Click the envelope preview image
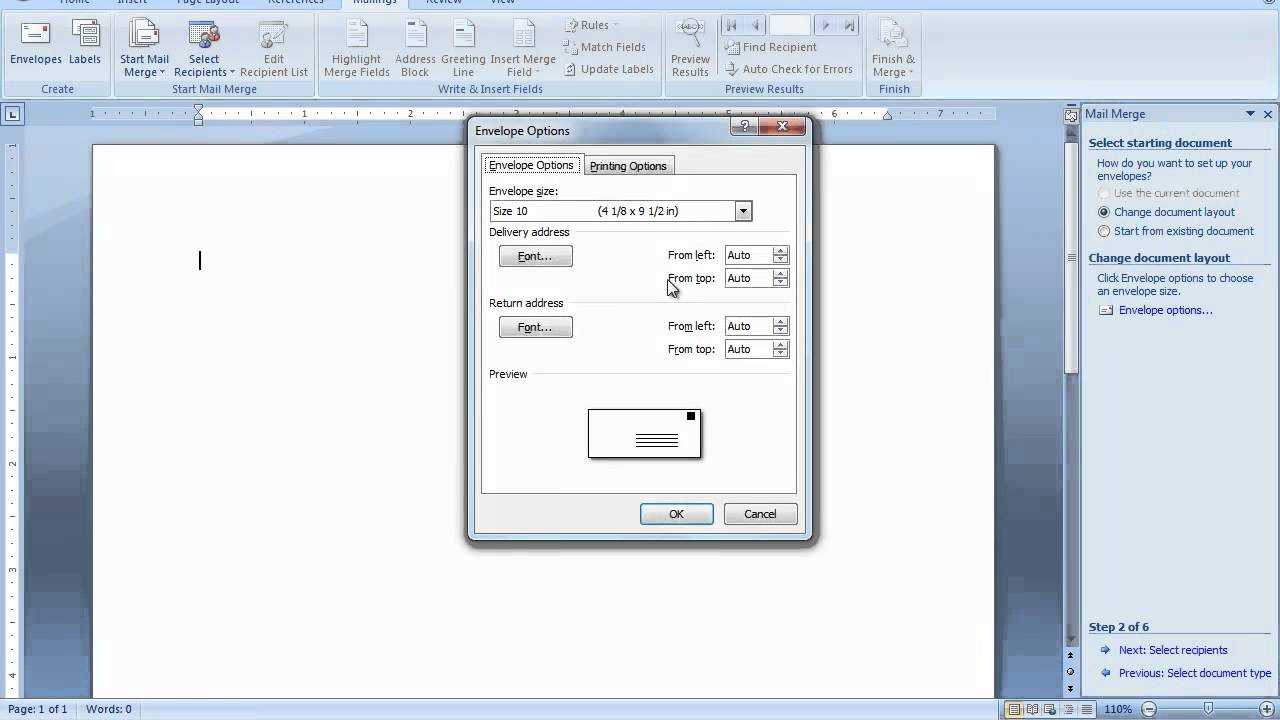1280x720 pixels. tap(645, 434)
